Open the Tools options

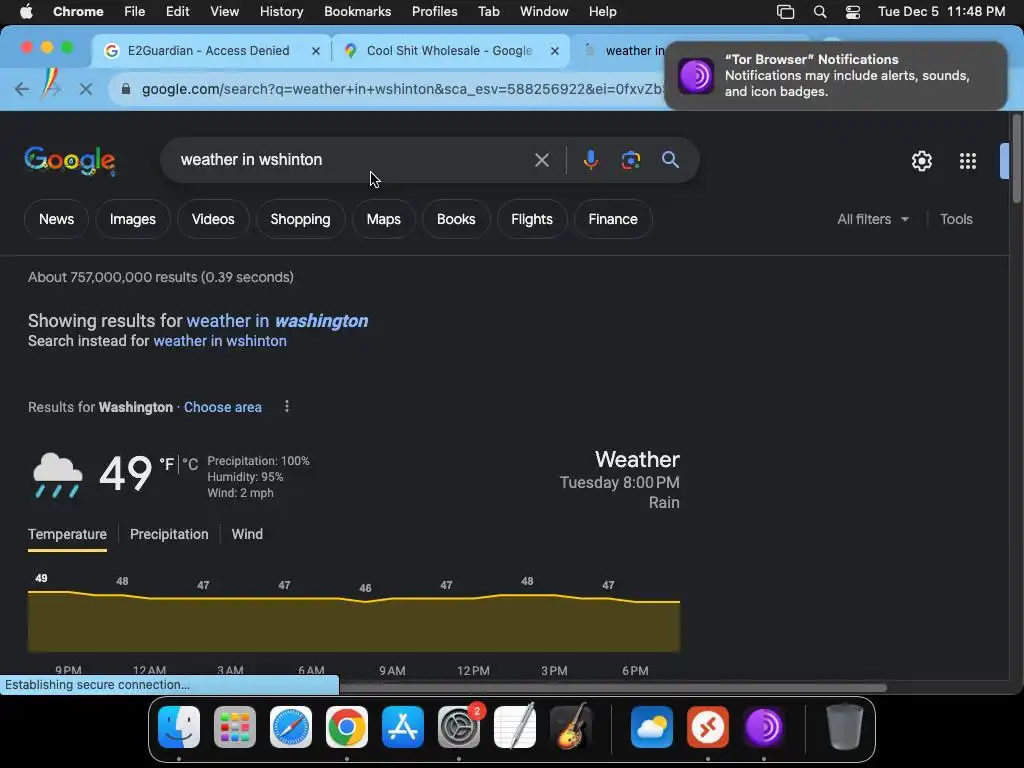tap(956, 219)
